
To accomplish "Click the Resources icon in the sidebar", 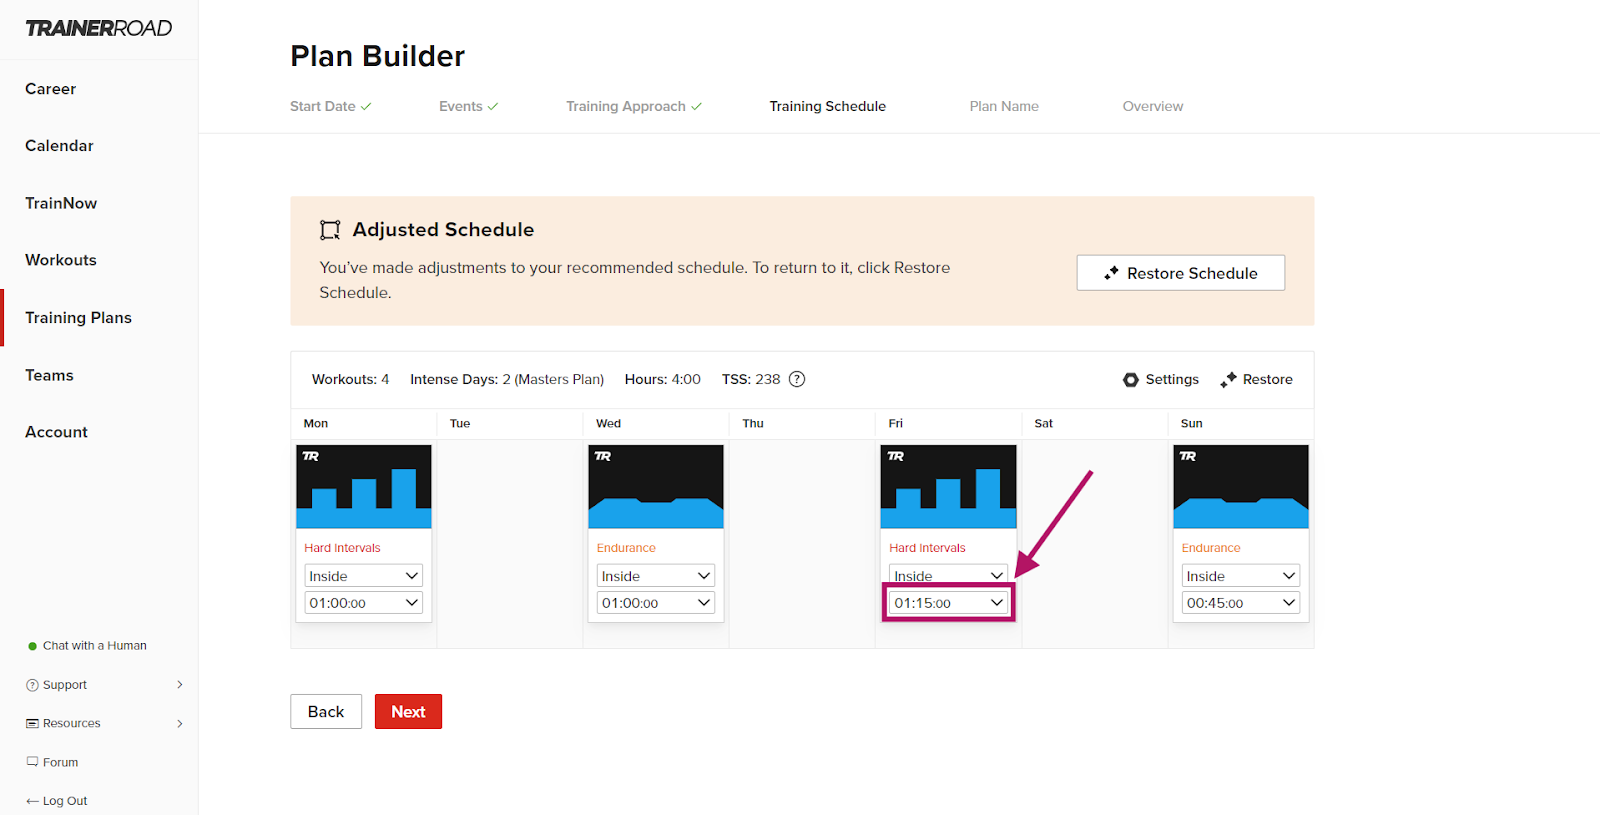I will point(32,723).
